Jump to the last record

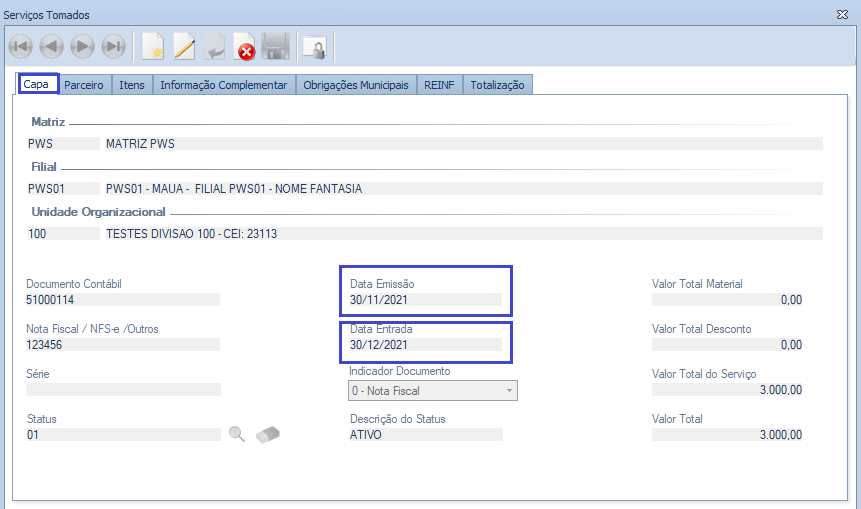click(x=114, y=47)
